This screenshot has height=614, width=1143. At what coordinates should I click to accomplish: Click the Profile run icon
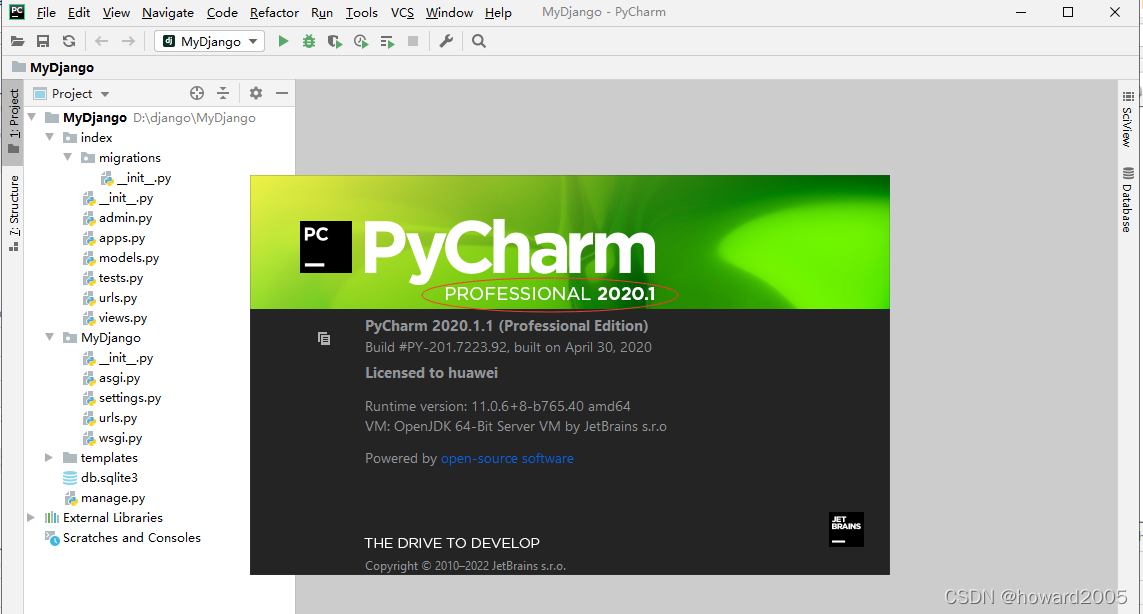[361, 42]
